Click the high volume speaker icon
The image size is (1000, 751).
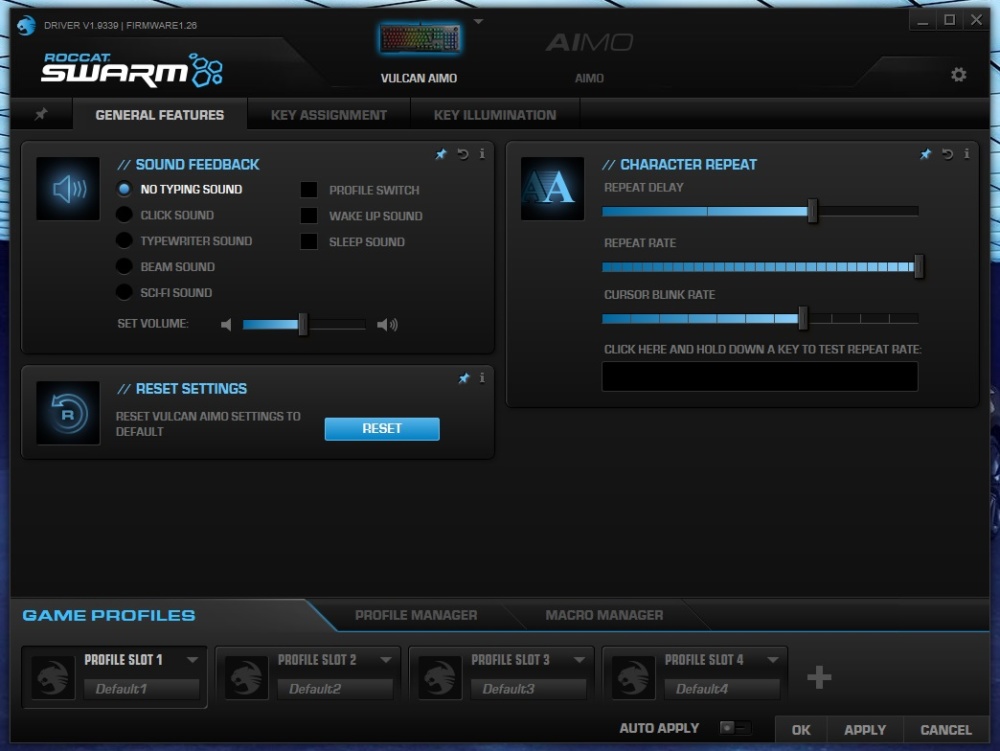[x=387, y=324]
